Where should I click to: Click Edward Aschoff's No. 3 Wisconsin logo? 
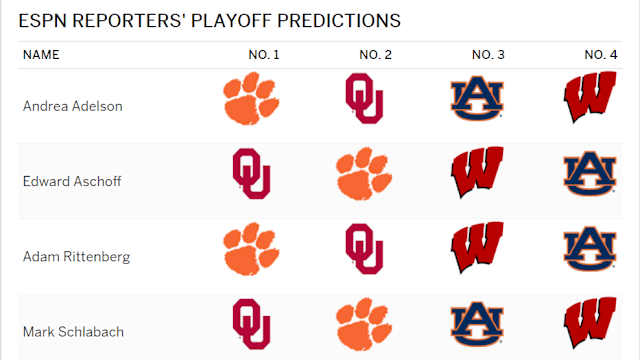[x=477, y=172]
